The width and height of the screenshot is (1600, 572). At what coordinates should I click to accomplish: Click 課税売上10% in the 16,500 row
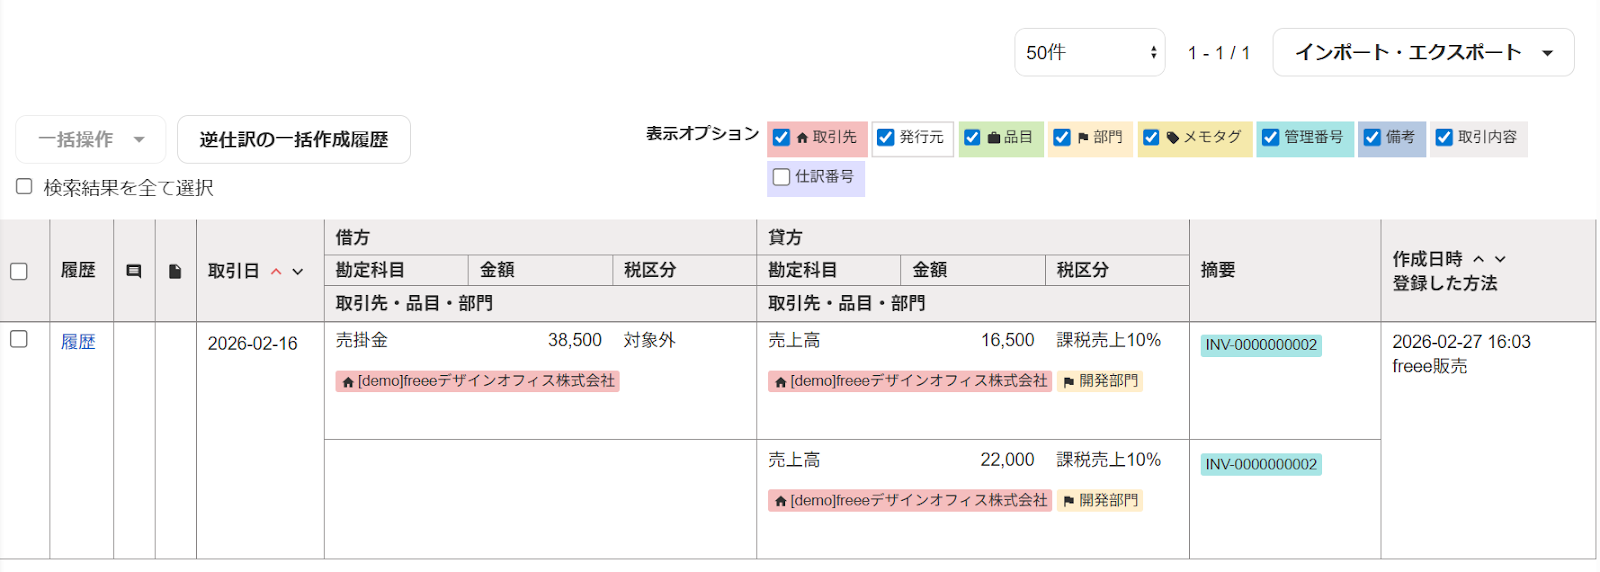tap(1109, 341)
